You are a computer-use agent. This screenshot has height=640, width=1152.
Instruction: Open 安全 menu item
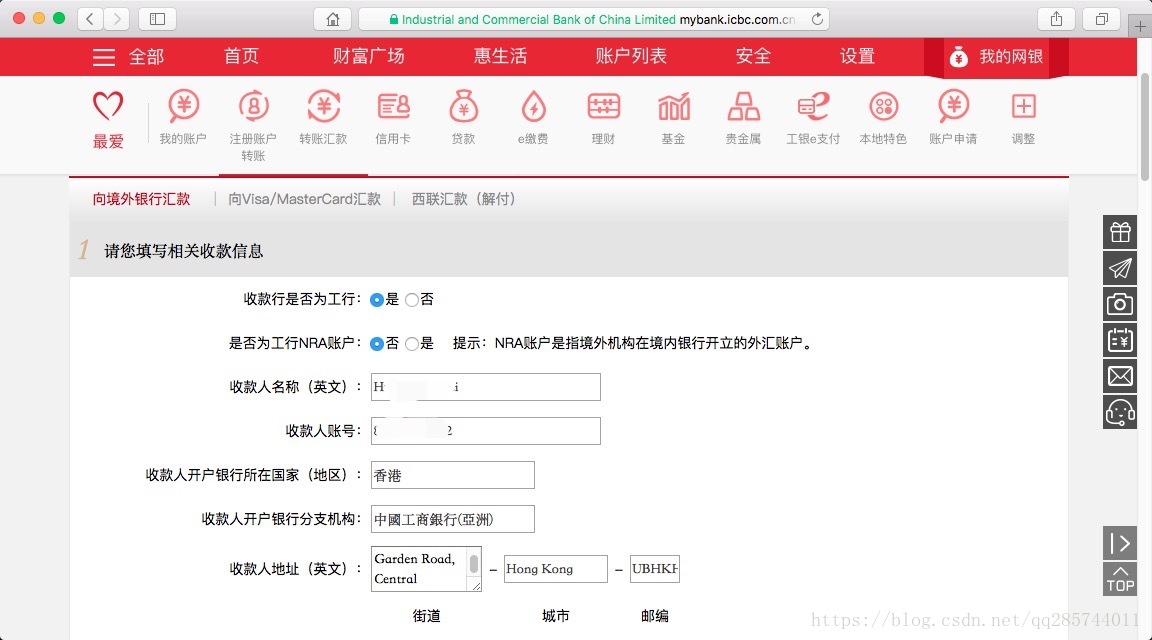point(753,57)
